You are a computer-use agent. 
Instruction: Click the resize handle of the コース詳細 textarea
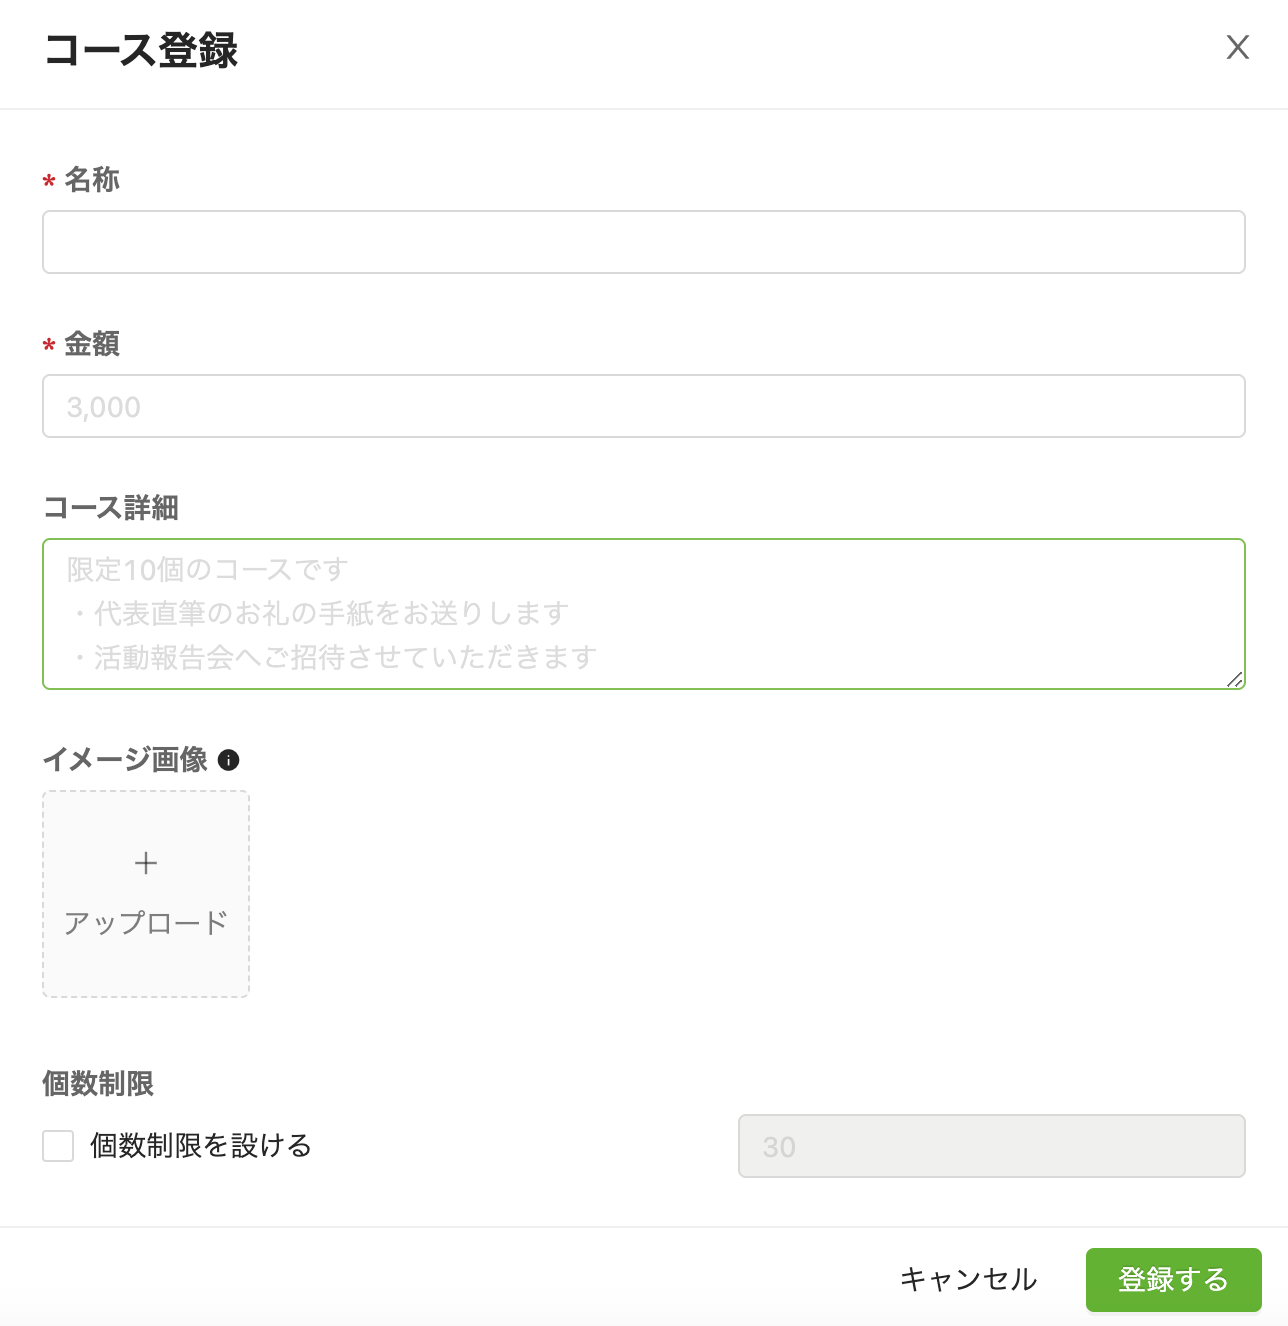click(1235, 679)
